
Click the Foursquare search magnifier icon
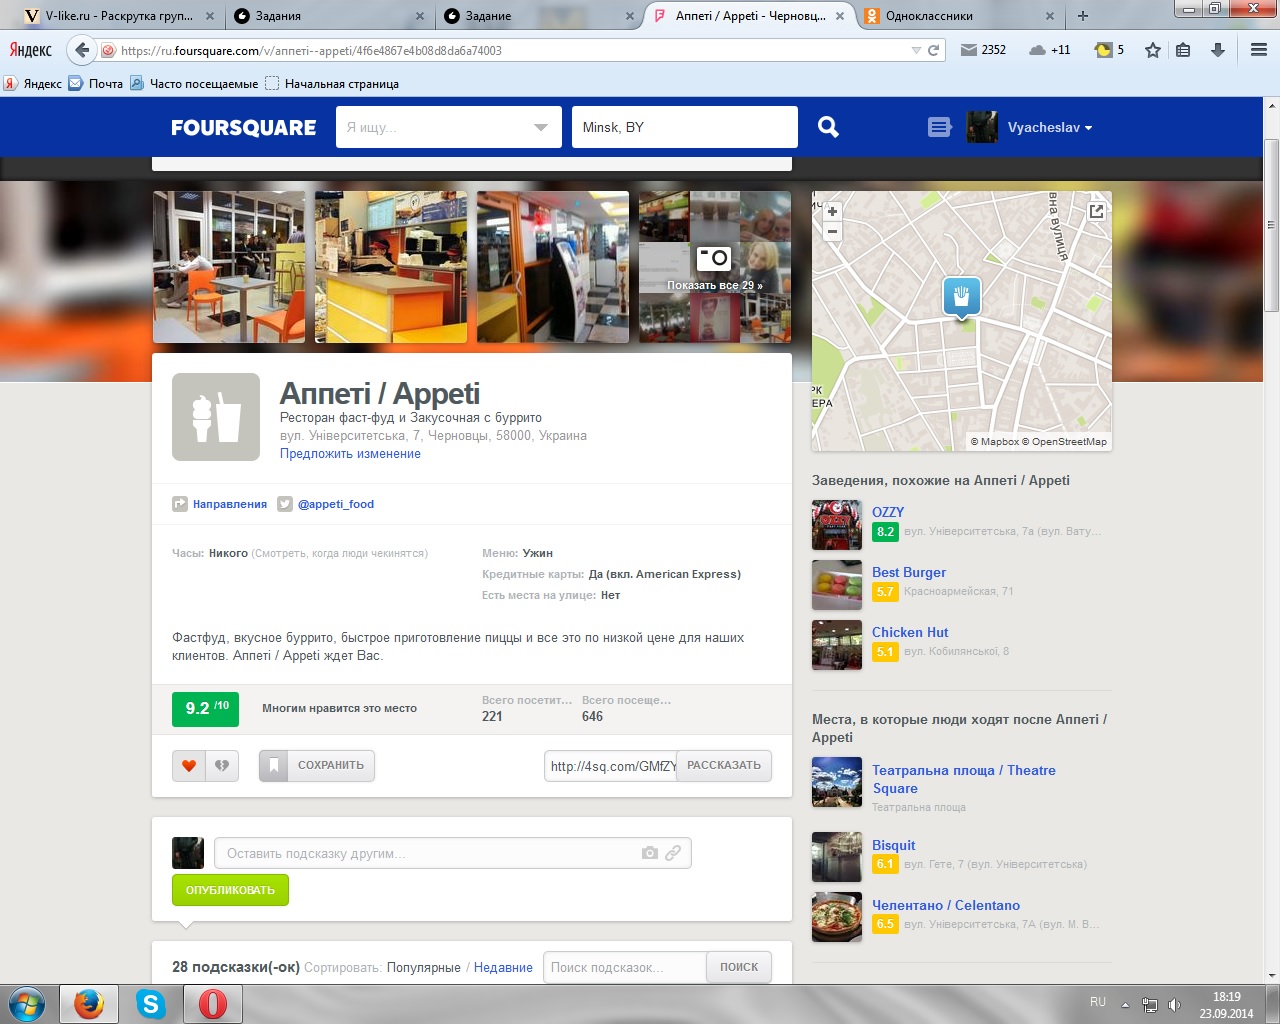click(x=828, y=127)
